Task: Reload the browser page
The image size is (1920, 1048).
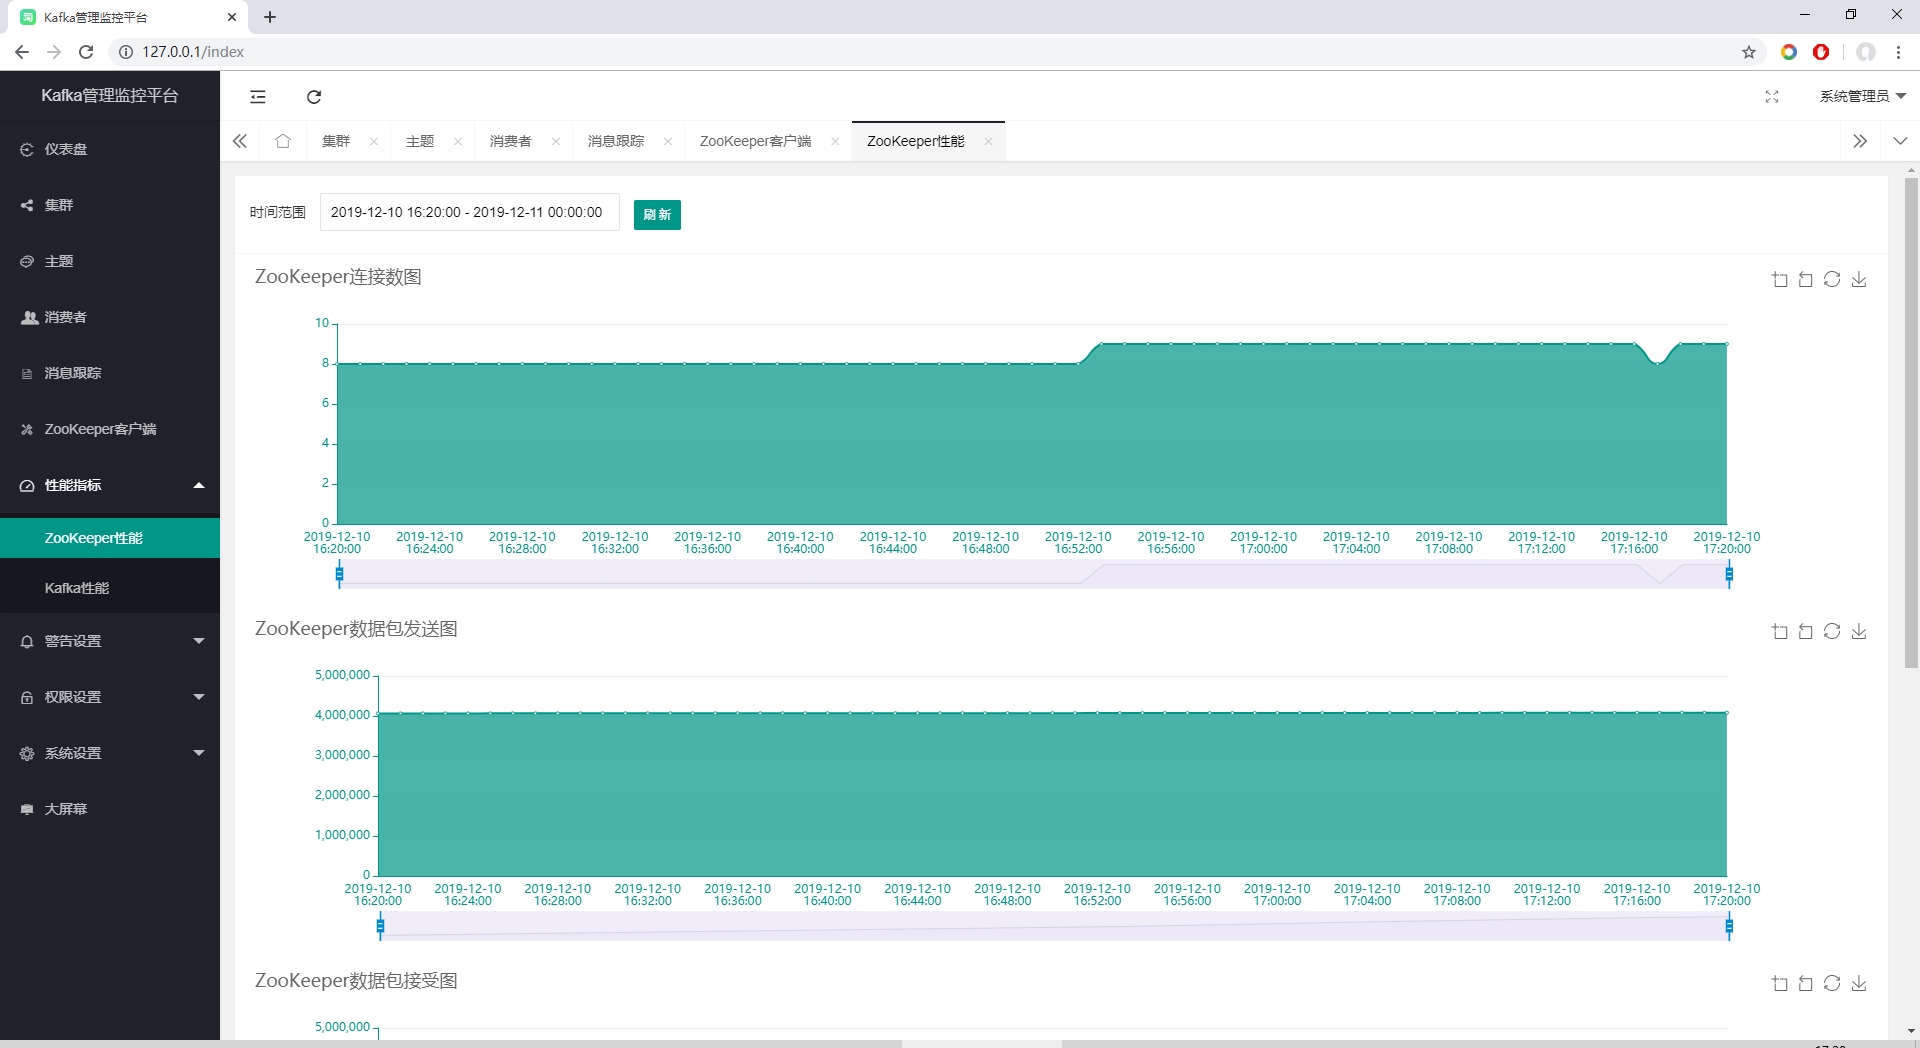Action: click(x=86, y=52)
